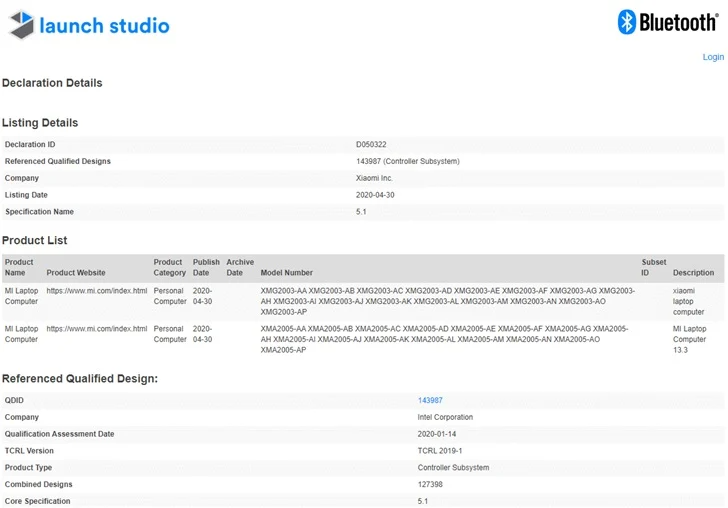Click the Description column header
Viewport: 728px width, 508px height.
(x=693, y=272)
